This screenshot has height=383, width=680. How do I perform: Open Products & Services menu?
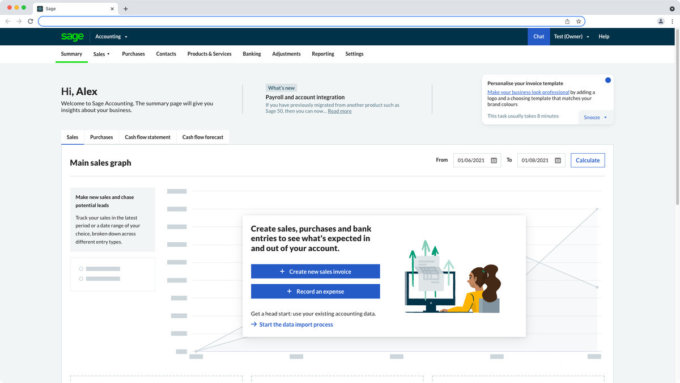pyautogui.click(x=209, y=54)
